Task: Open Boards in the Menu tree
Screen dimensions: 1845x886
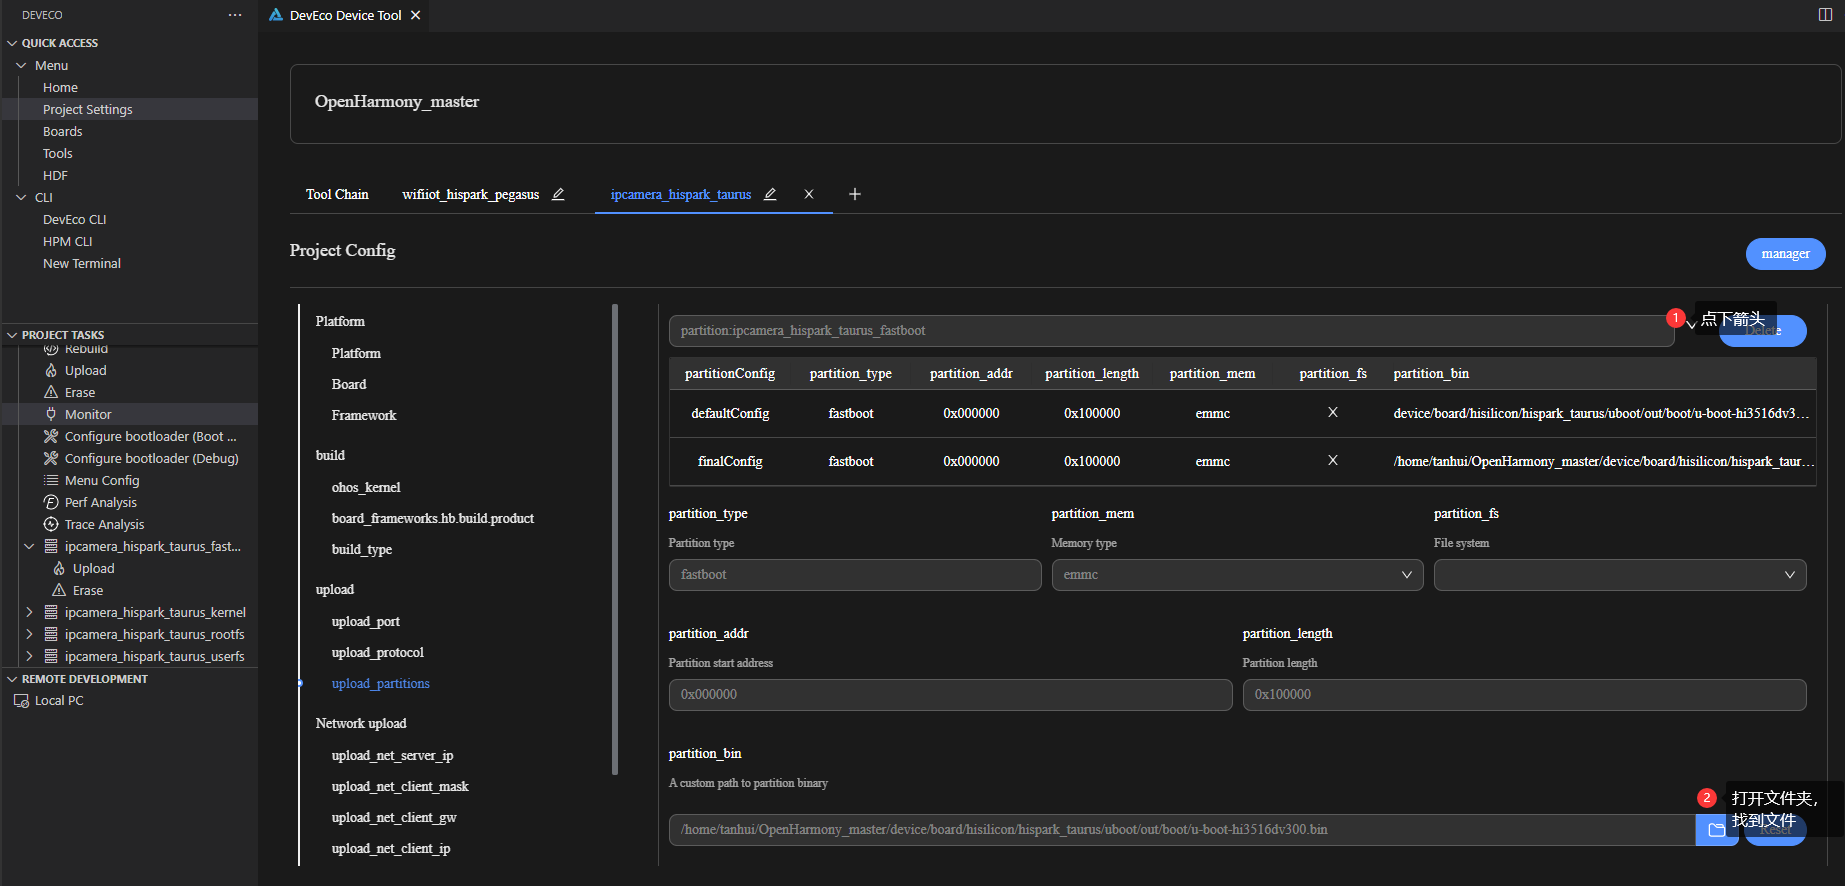Action: (x=62, y=131)
